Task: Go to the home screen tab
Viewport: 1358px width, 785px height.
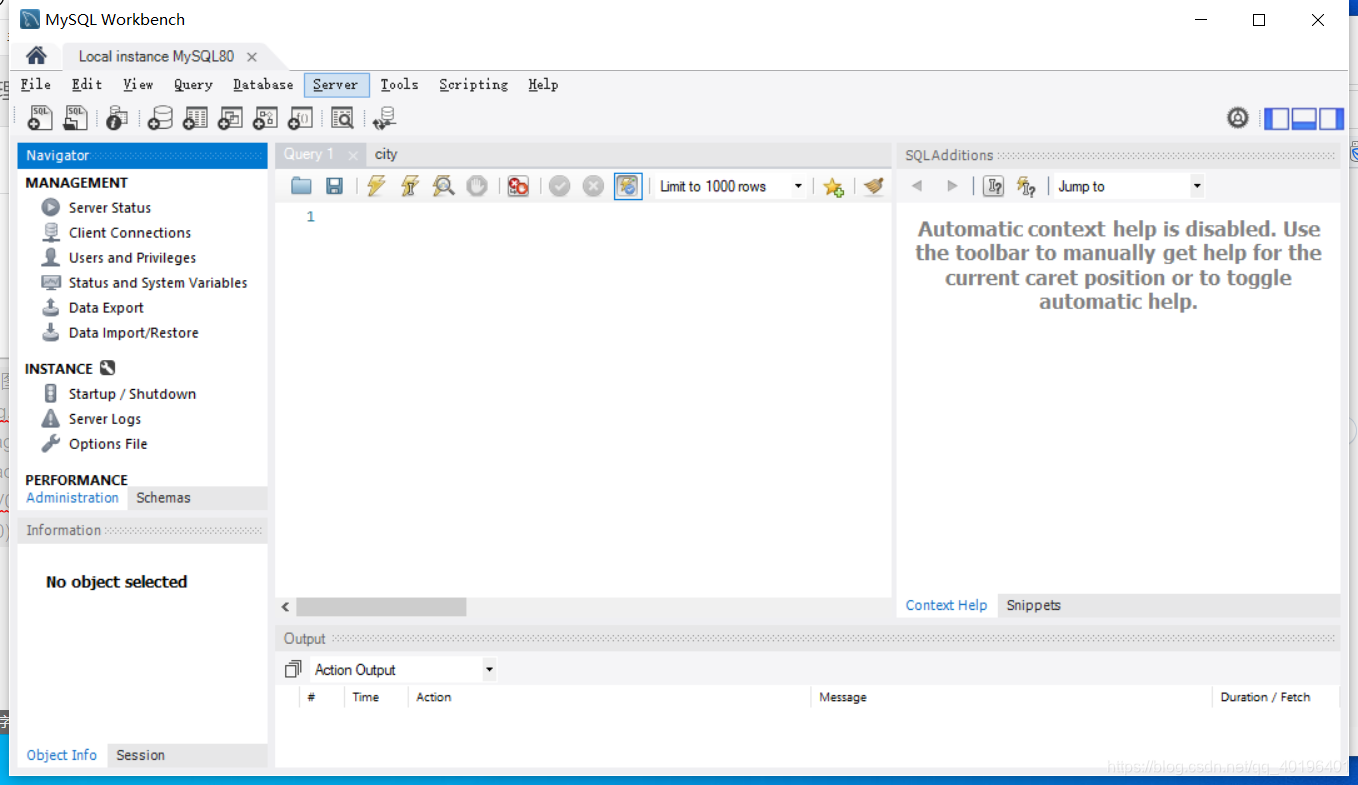Action: click(x=36, y=56)
